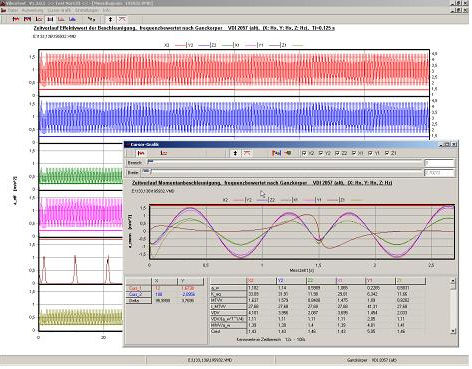Click the Y1 column header in results table
Viewport: 472px width, 369px height.
click(381, 281)
